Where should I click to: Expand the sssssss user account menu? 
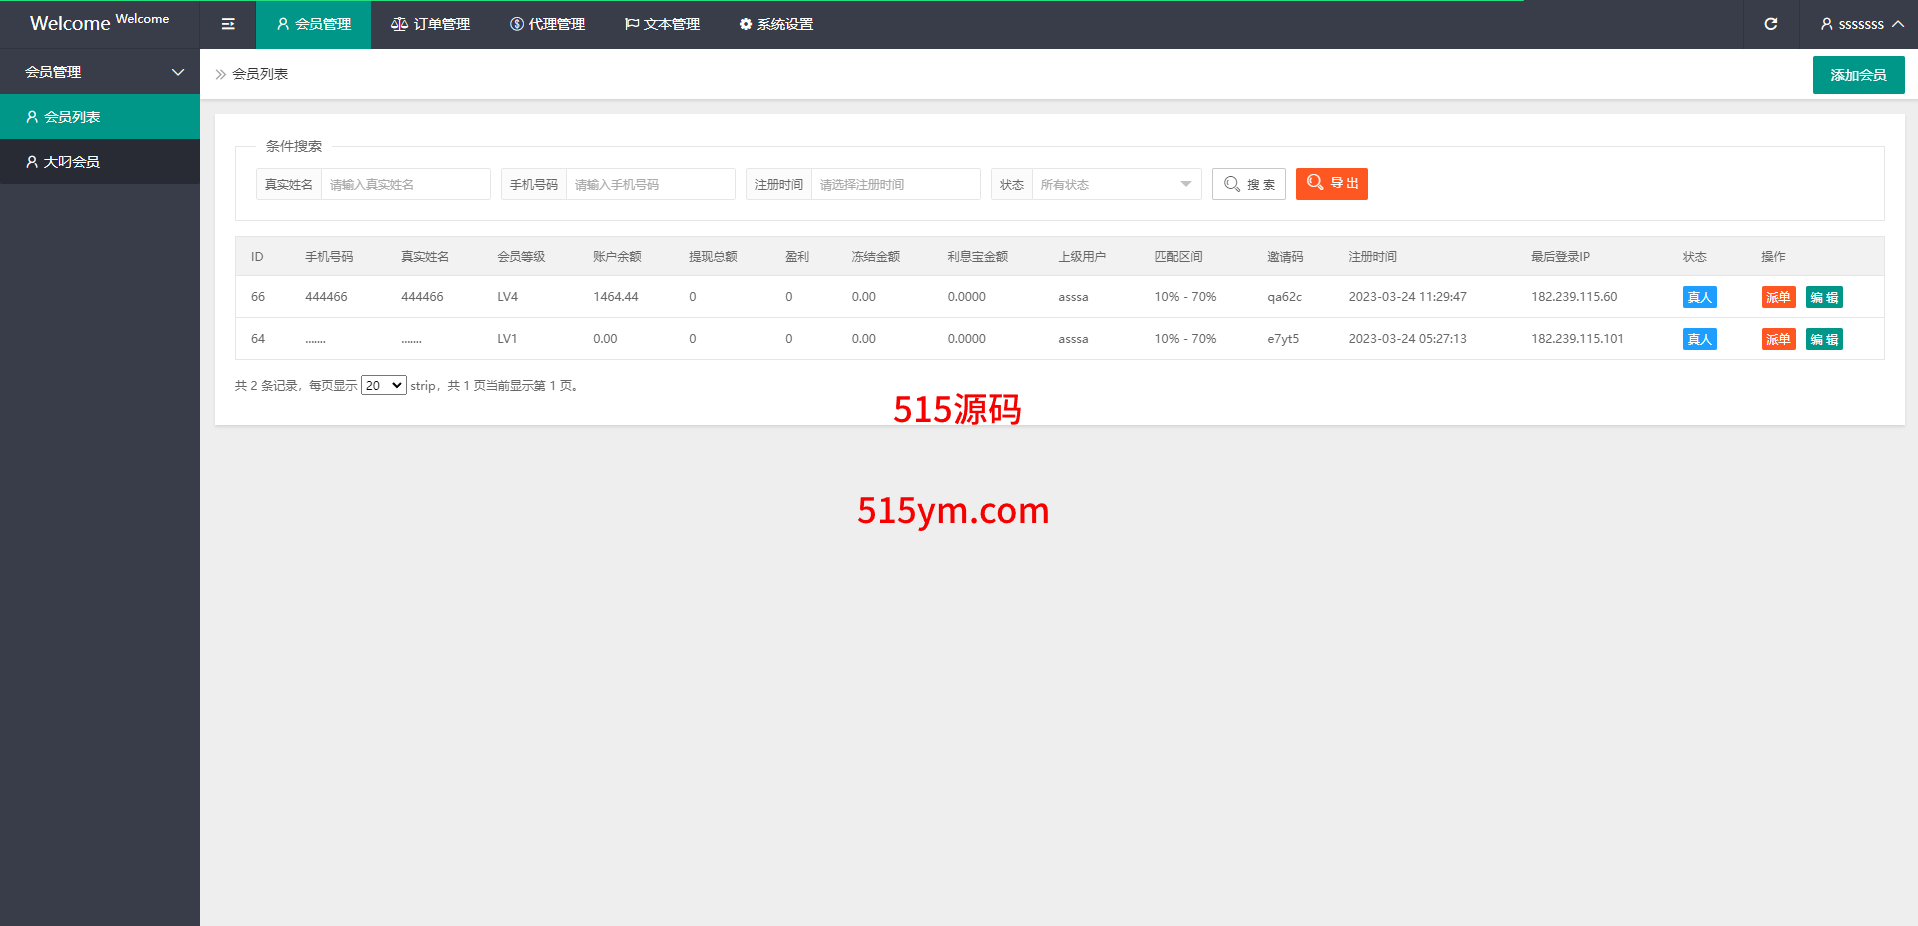(1861, 24)
